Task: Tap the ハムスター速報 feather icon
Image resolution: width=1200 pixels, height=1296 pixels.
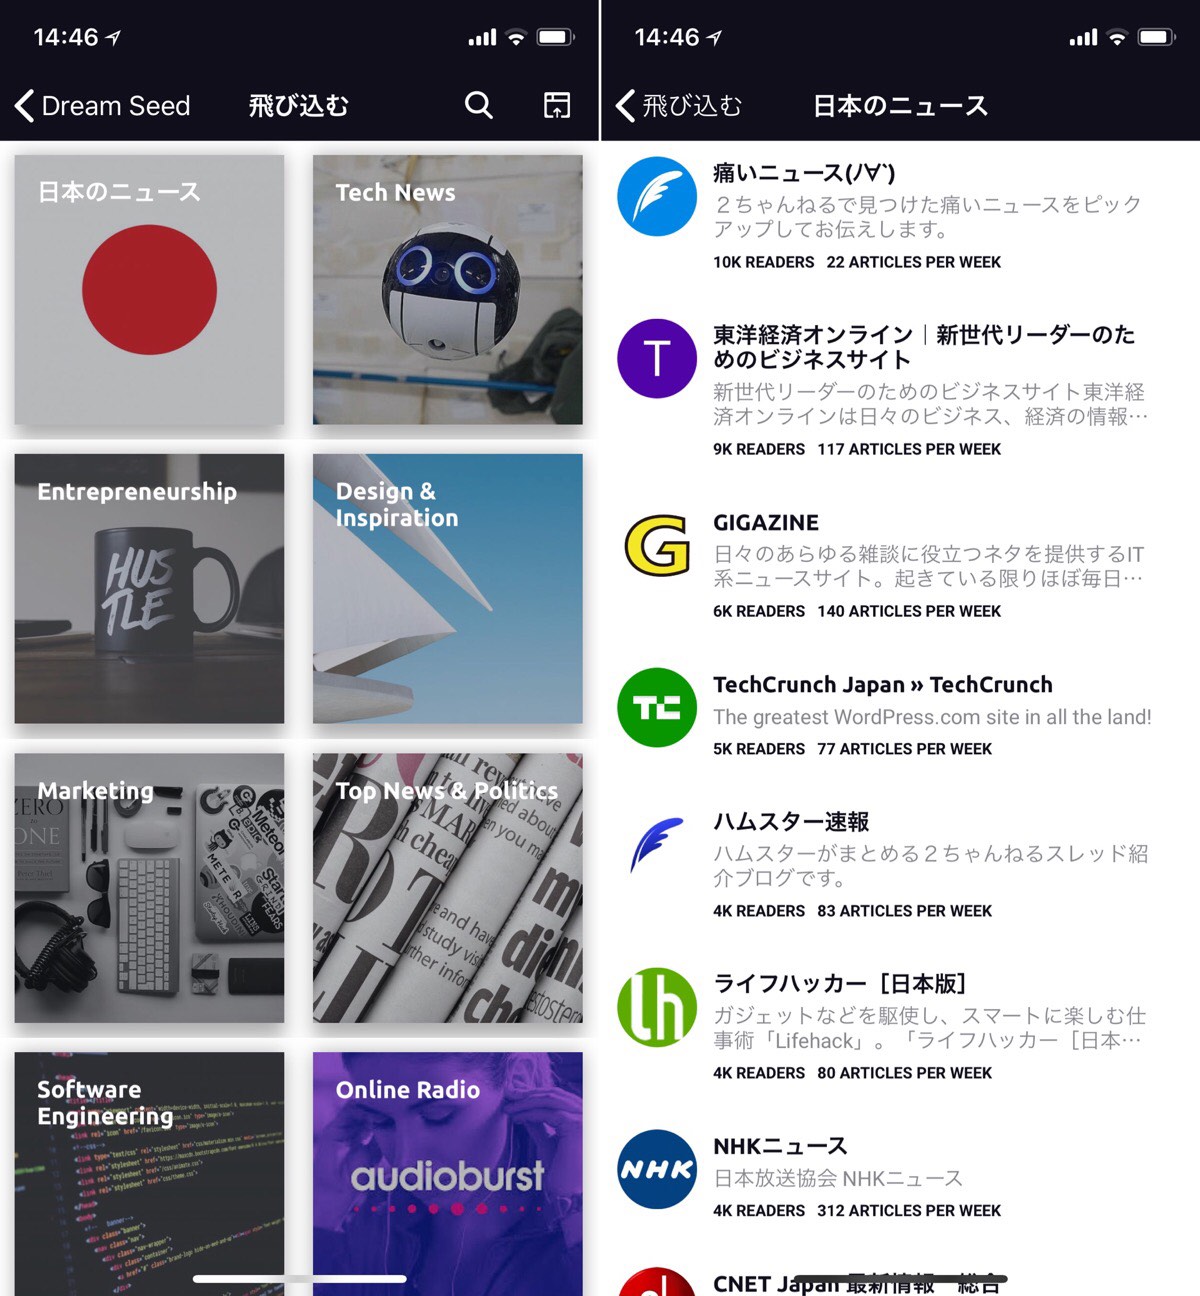Action: point(657,845)
